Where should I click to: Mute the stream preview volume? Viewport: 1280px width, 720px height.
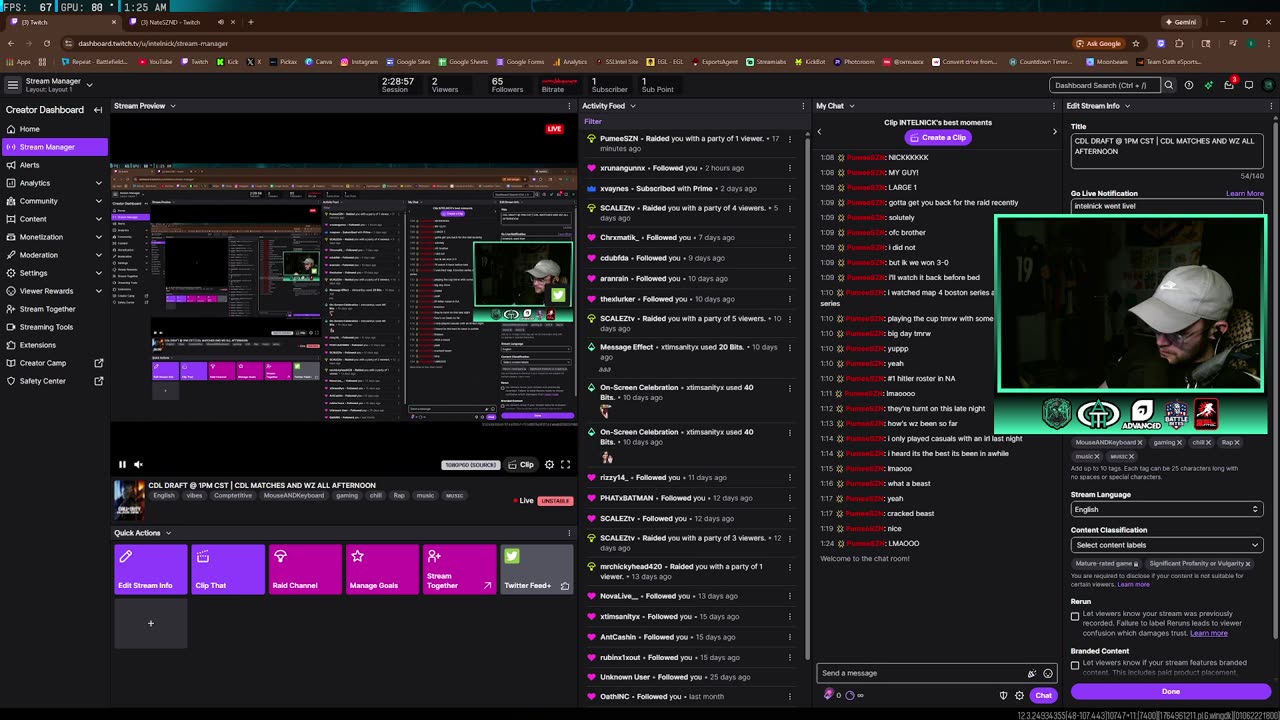click(x=138, y=464)
